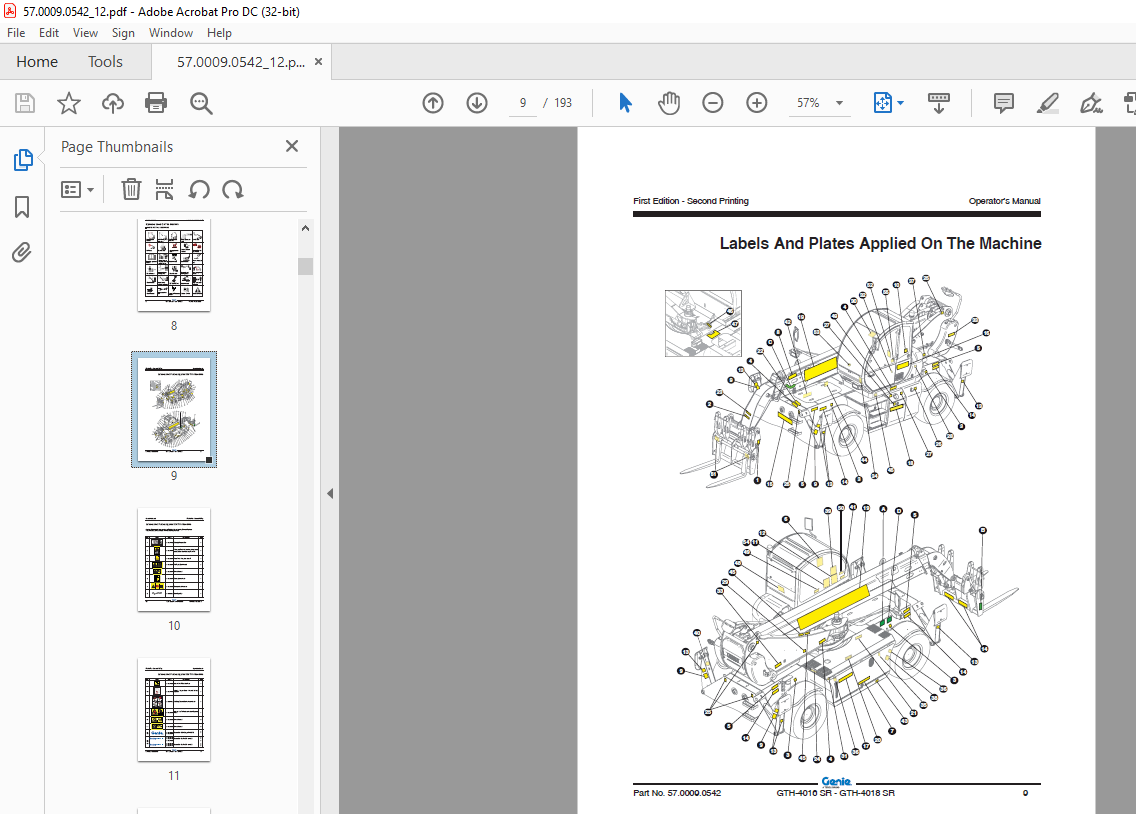The height and width of the screenshot is (814, 1136).
Task: Open the Bookmarks pane
Action: tap(22, 207)
